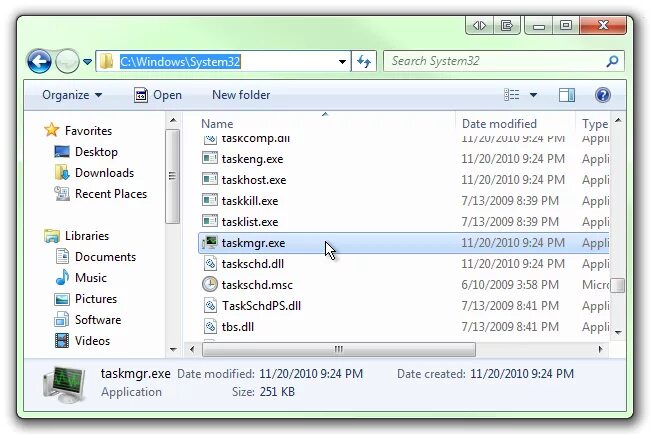Click the folder icon in address bar
This screenshot has height=434, width=650.
[x=107, y=61]
